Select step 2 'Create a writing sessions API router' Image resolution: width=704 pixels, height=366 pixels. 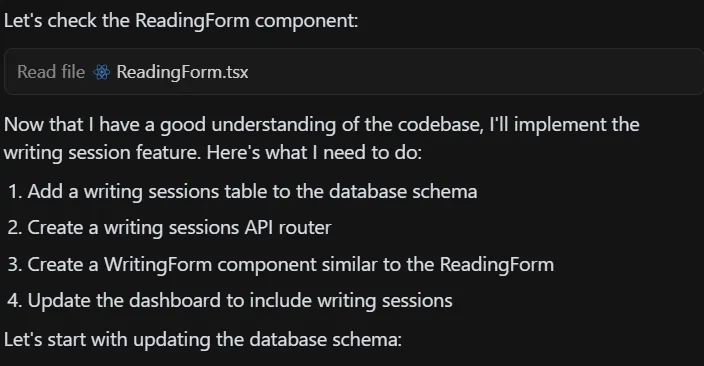(x=169, y=228)
